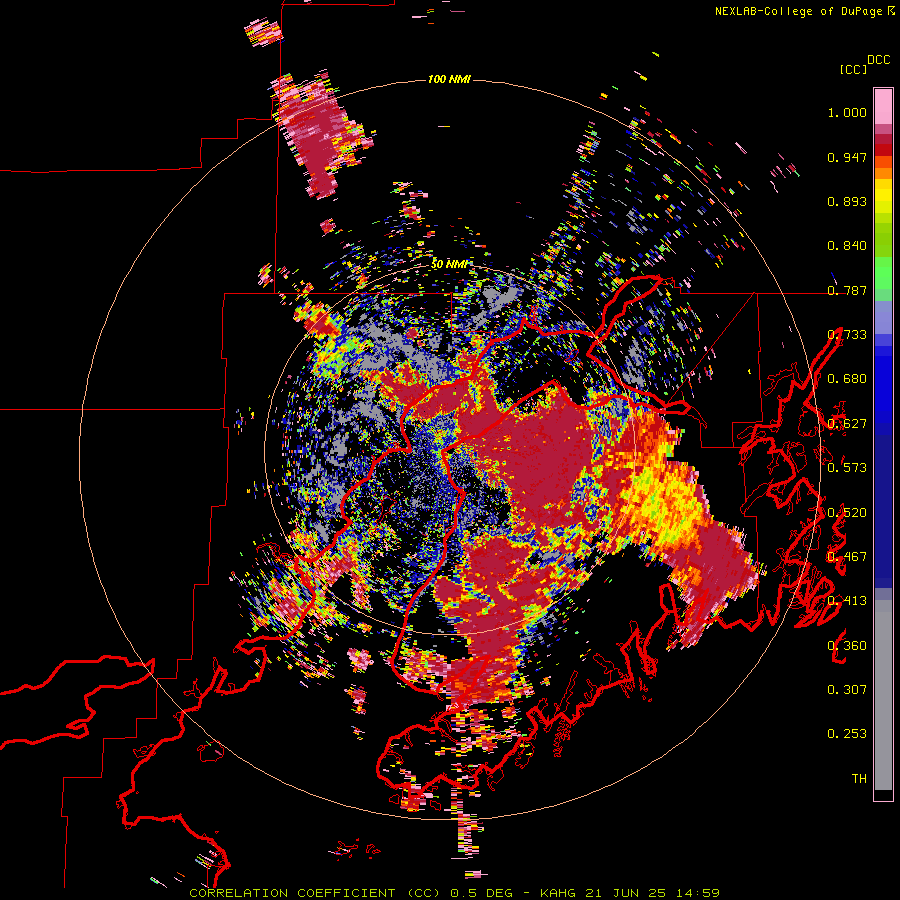The height and width of the screenshot is (900, 900).
Task: Click the 0.467 scale value
Action: click(847, 557)
